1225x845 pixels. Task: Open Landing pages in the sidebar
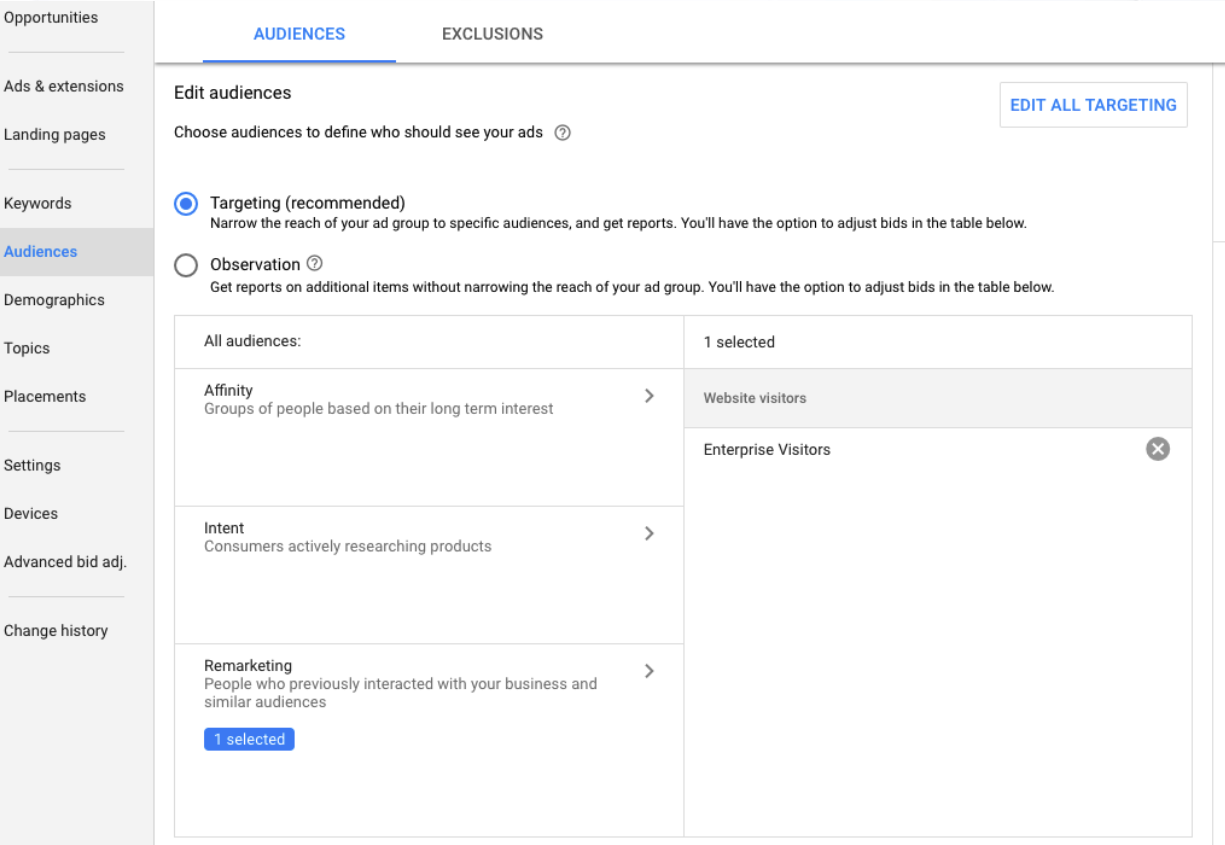tap(55, 135)
